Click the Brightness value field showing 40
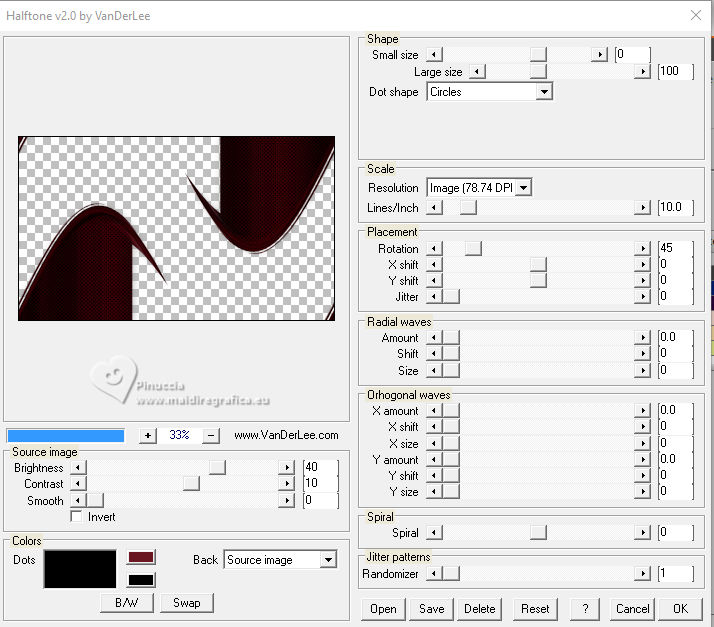The image size is (714, 627). tap(321, 467)
